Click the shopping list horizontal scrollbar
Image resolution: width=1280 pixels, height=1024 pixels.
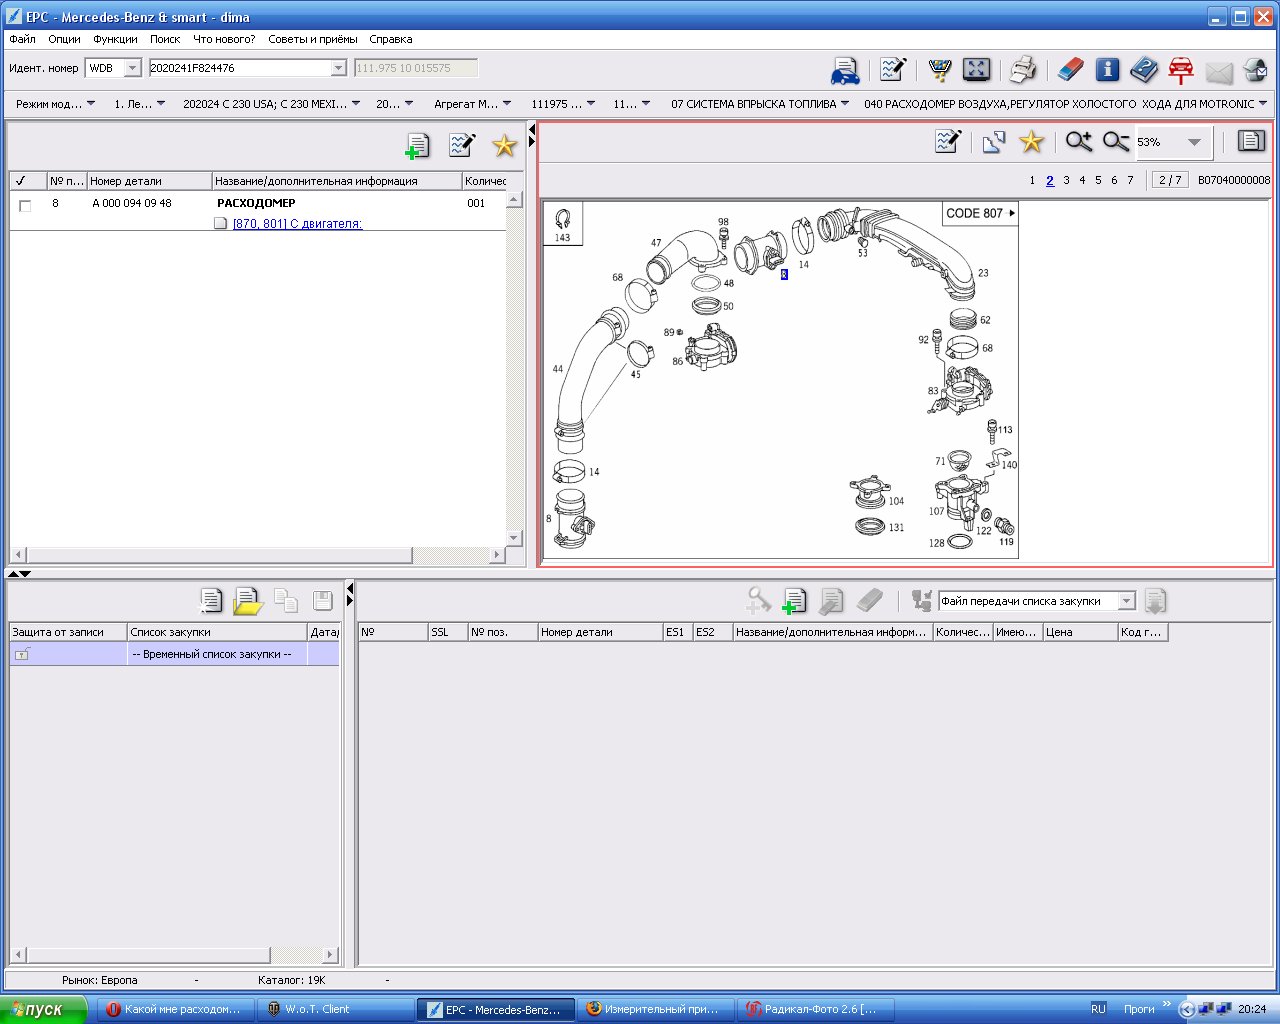175,955
